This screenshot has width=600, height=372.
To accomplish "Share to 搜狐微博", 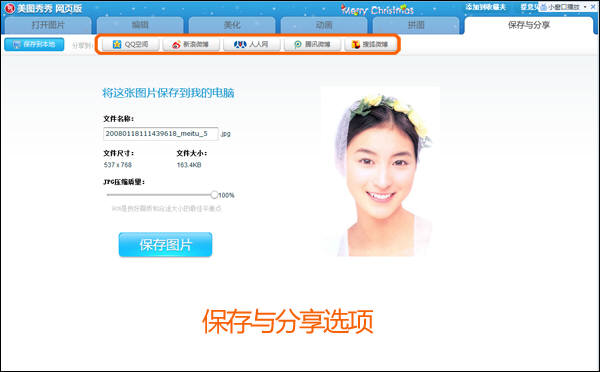I will 370,44.
